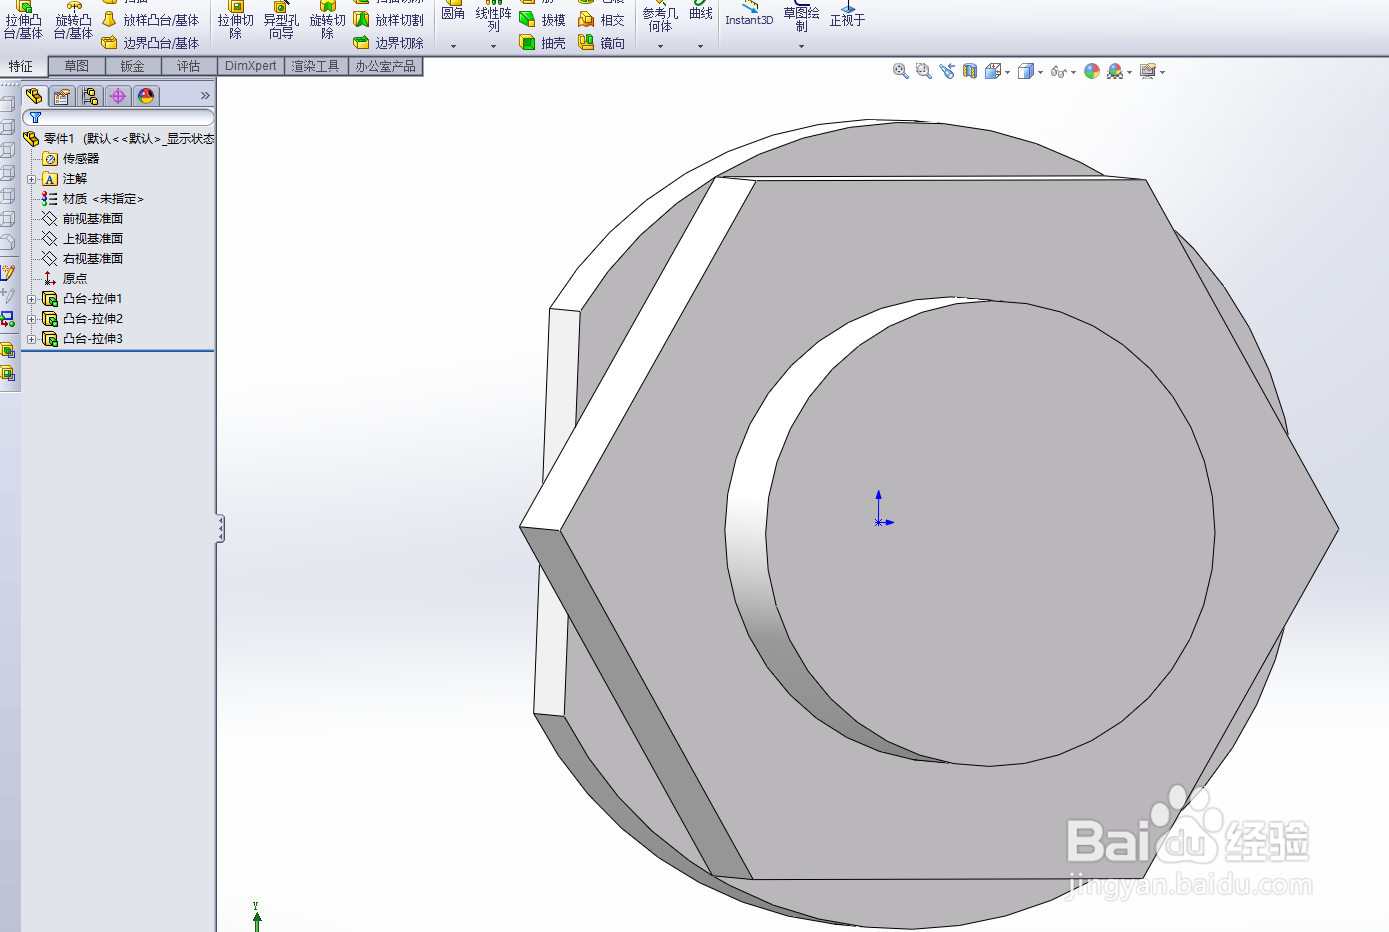1389x932 pixels.
Task: Select the 注解 annotations folder
Action: 65,178
